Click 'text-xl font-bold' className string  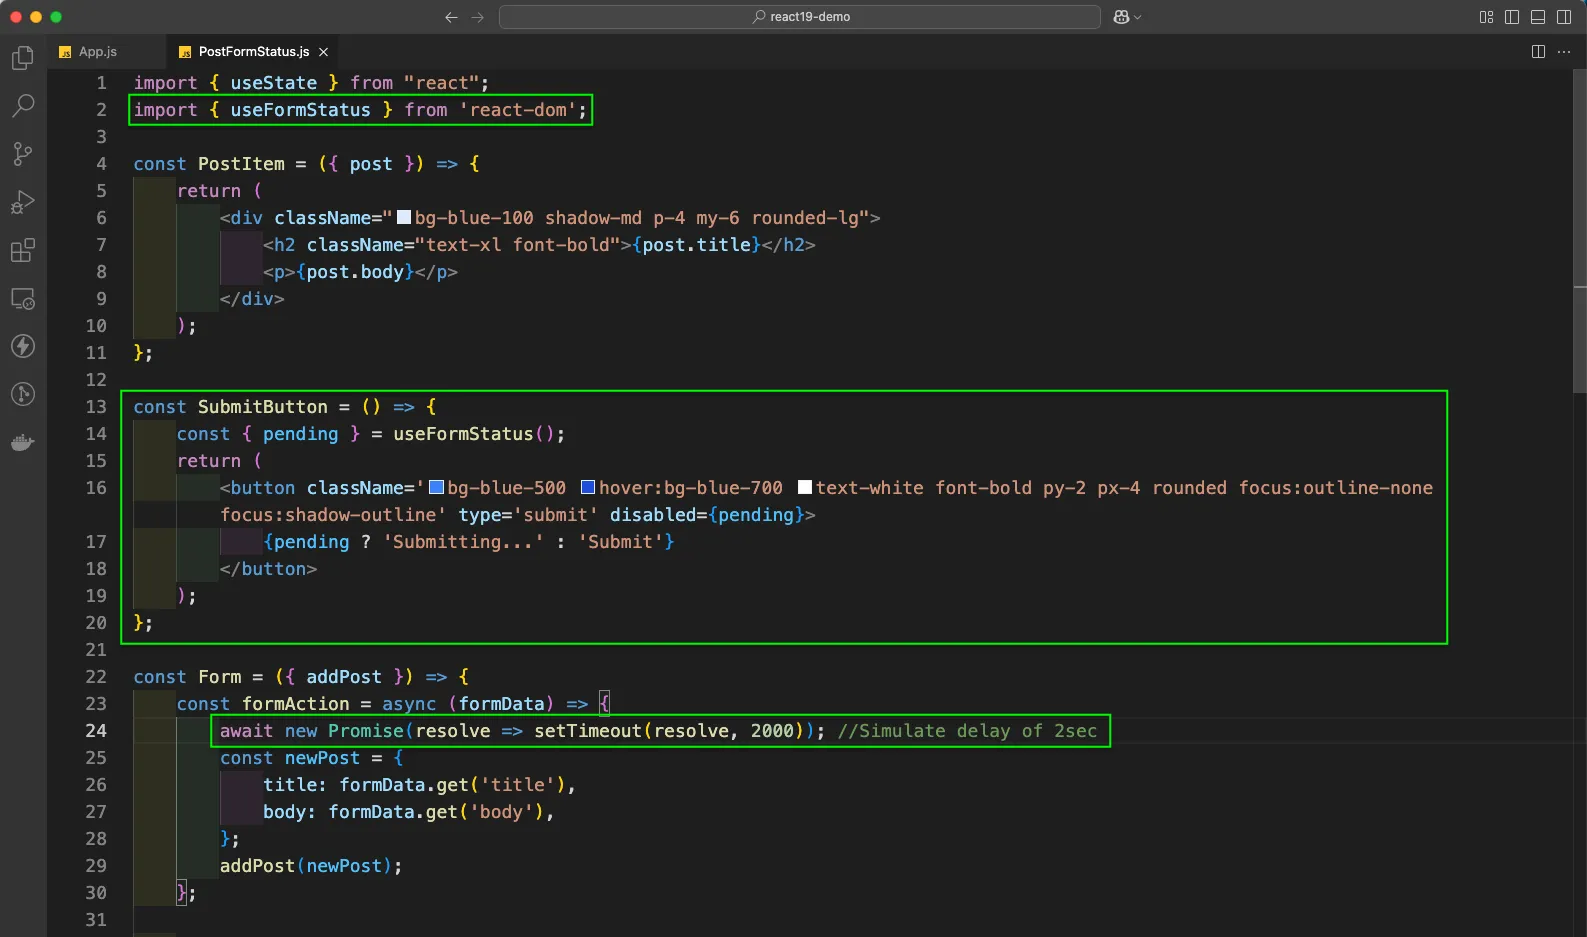click(518, 245)
